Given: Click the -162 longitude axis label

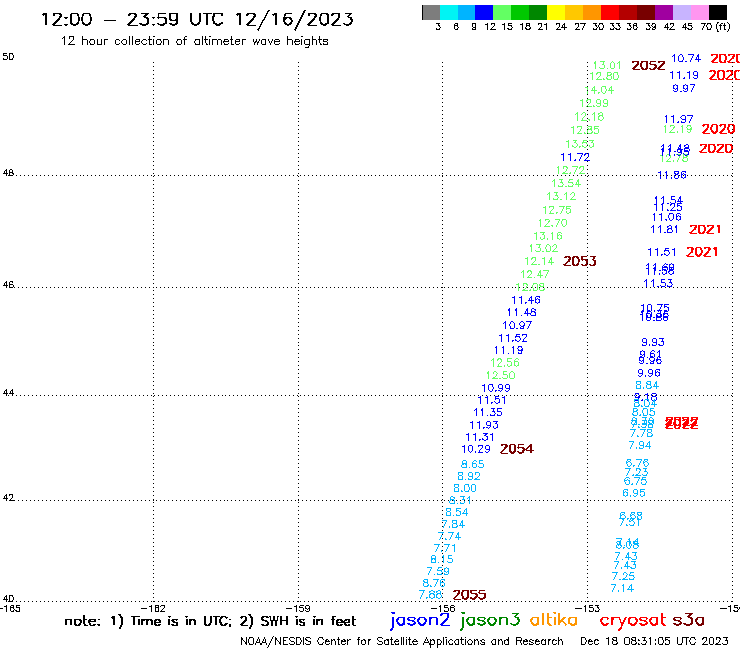Looking at the screenshot, I should 153,609.
